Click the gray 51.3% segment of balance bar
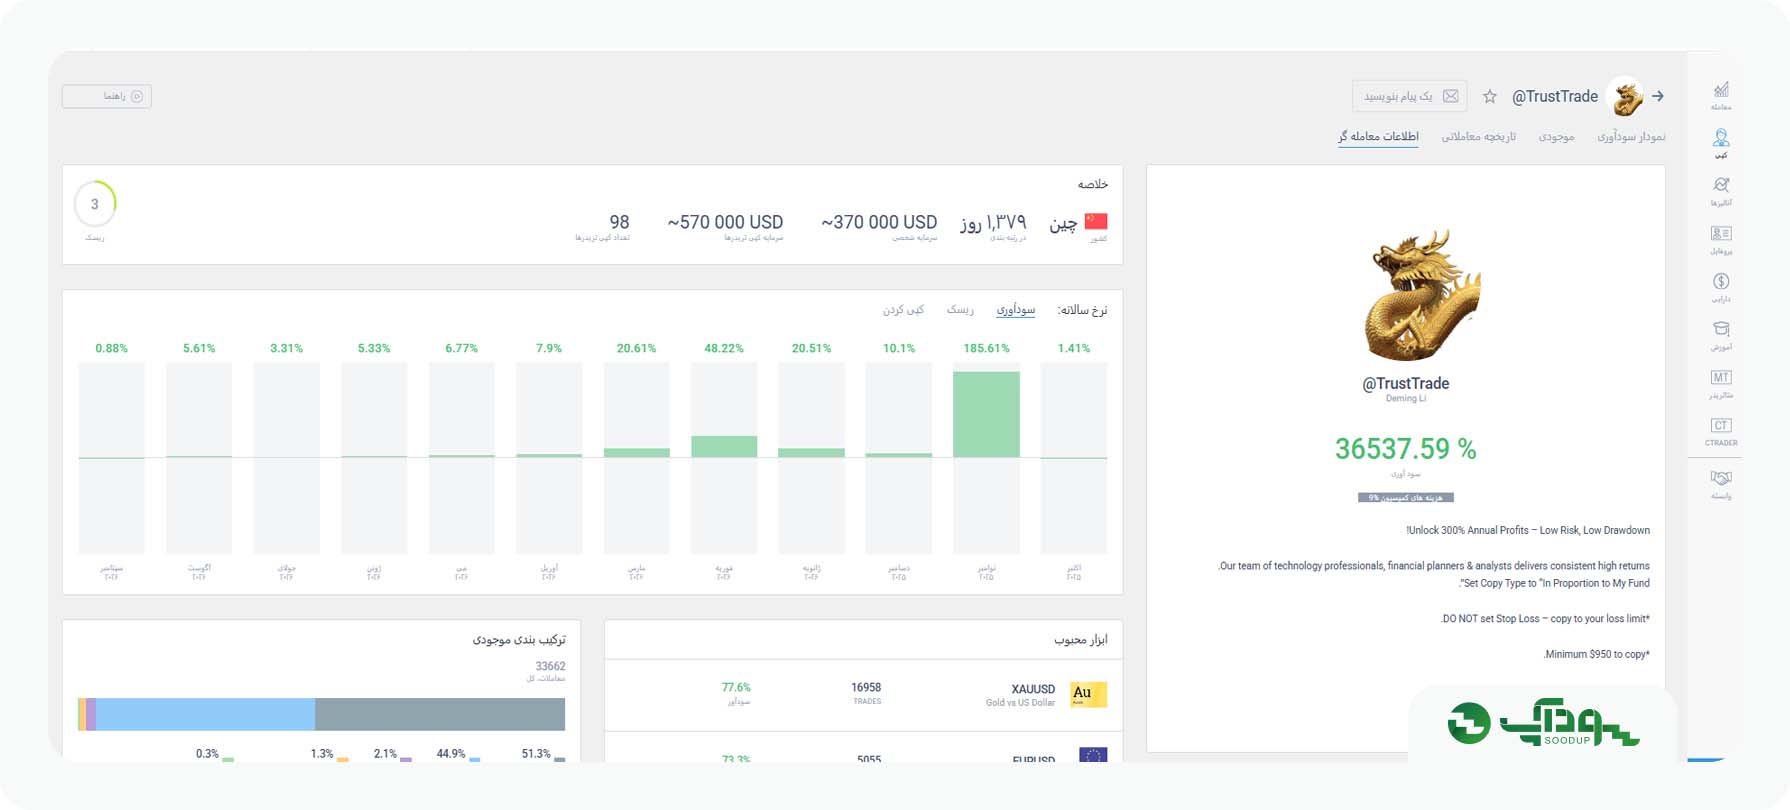Screen dimensions: 1790x810 (x=440, y=714)
